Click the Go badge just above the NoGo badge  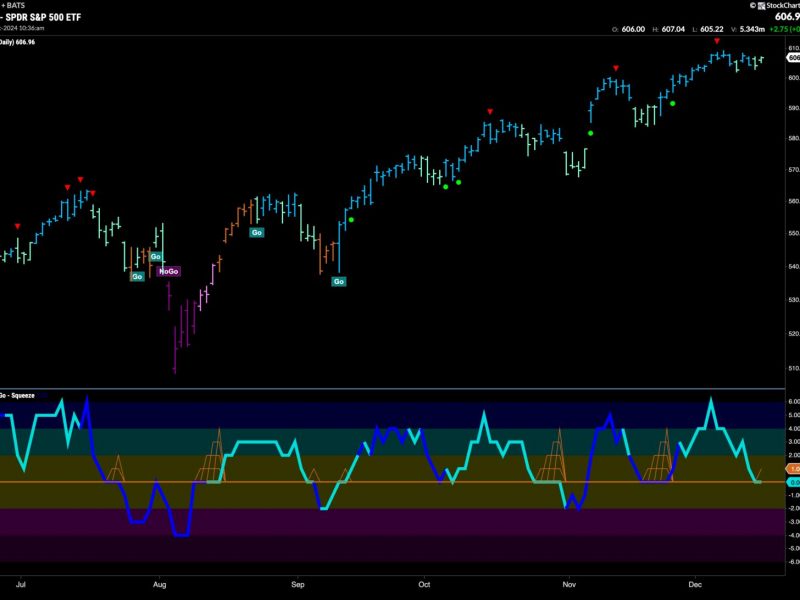coord(156,257)
